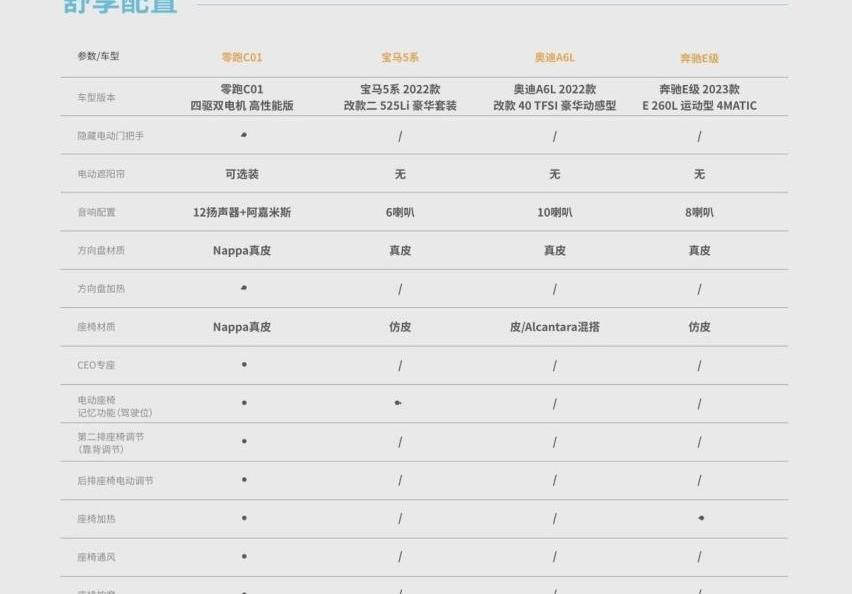
Task: Click the '第二排座椅调节 (靠背调节)' row label
Action: (x=110, y=443)
